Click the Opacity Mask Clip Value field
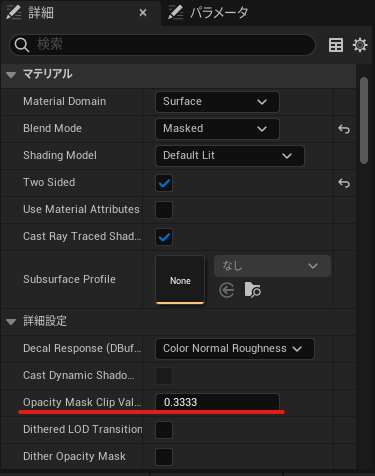Image resolution: width=375 pixels, height=476 pixels. [217, 402]
